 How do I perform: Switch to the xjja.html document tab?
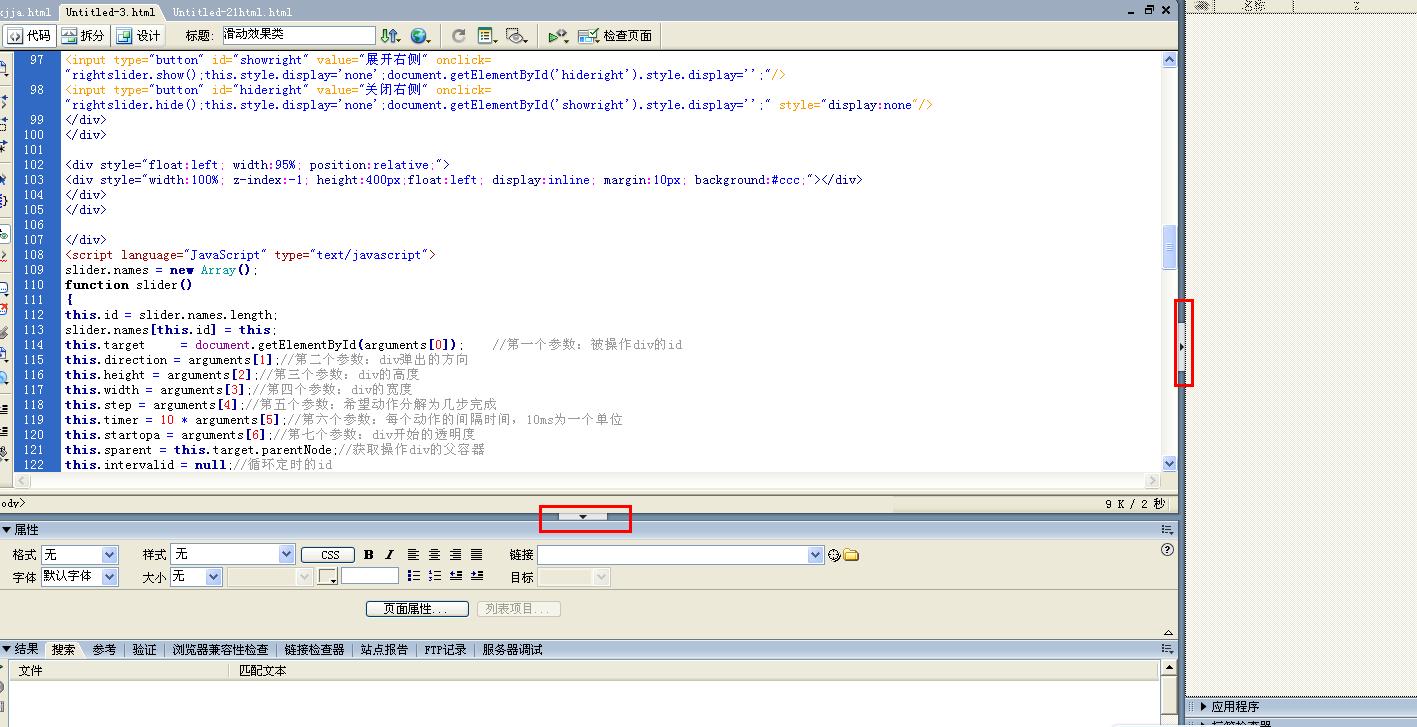click(26, 12)
